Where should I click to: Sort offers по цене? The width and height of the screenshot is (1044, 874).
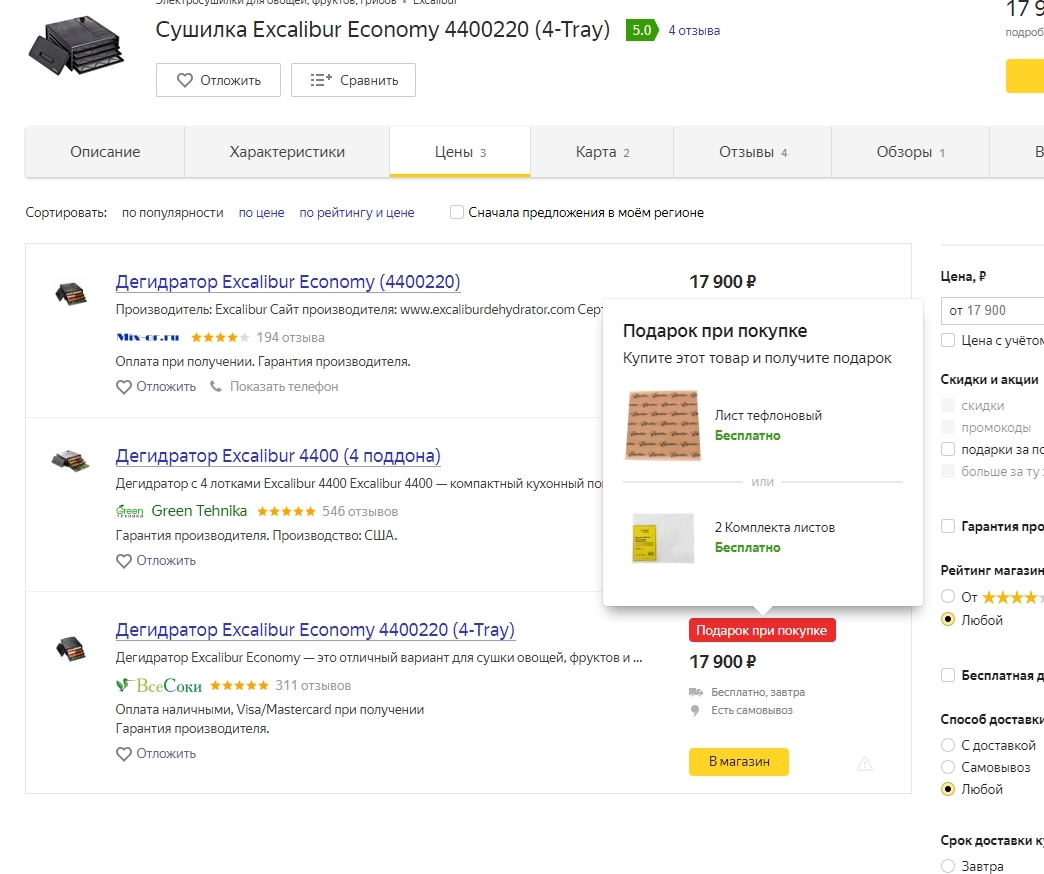(x=261, y=212)
